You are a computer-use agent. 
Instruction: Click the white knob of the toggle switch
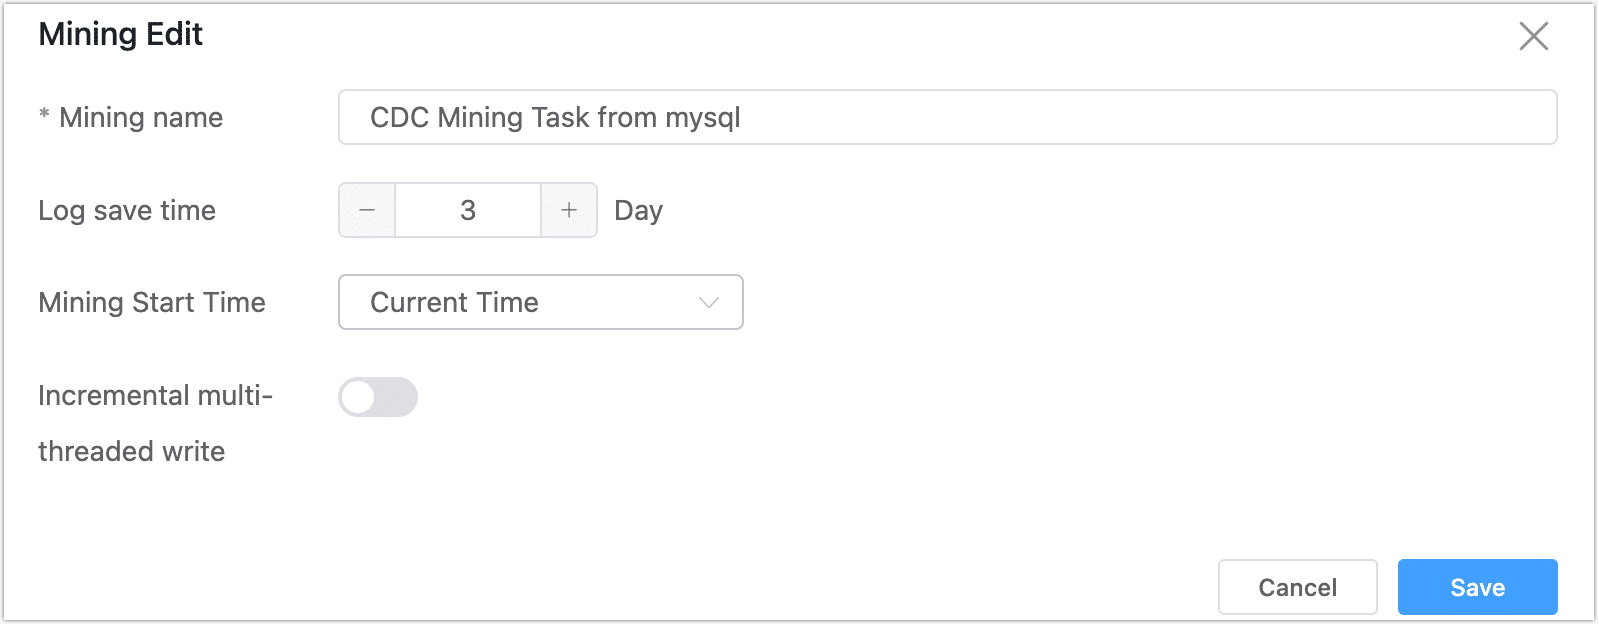358,397
